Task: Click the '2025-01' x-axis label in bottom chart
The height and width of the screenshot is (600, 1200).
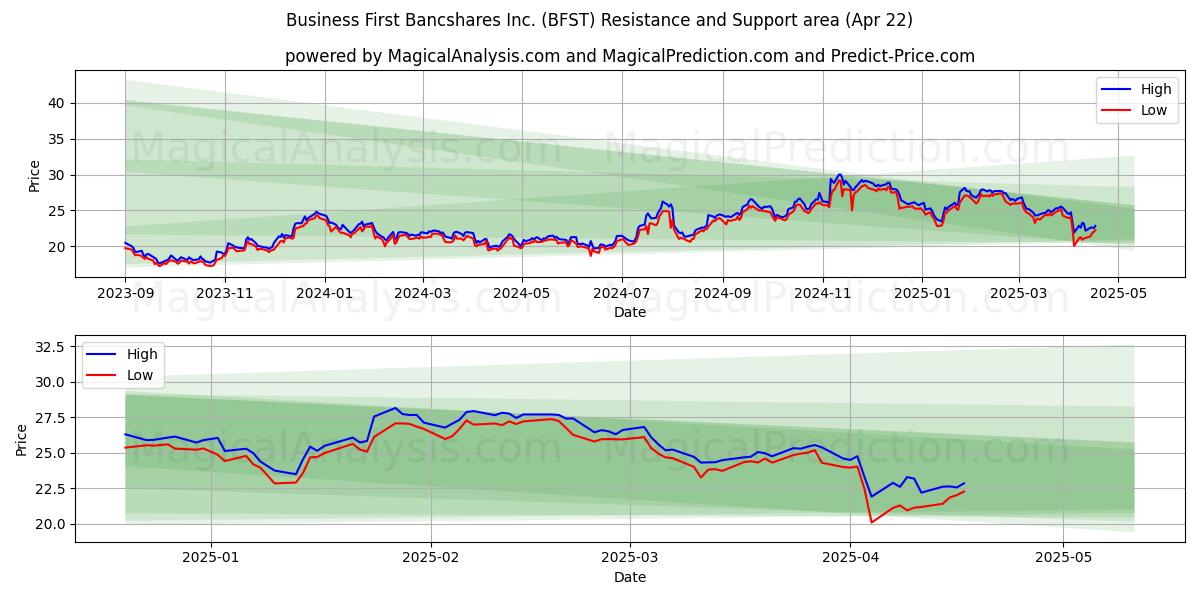Action: click(210, 560)
